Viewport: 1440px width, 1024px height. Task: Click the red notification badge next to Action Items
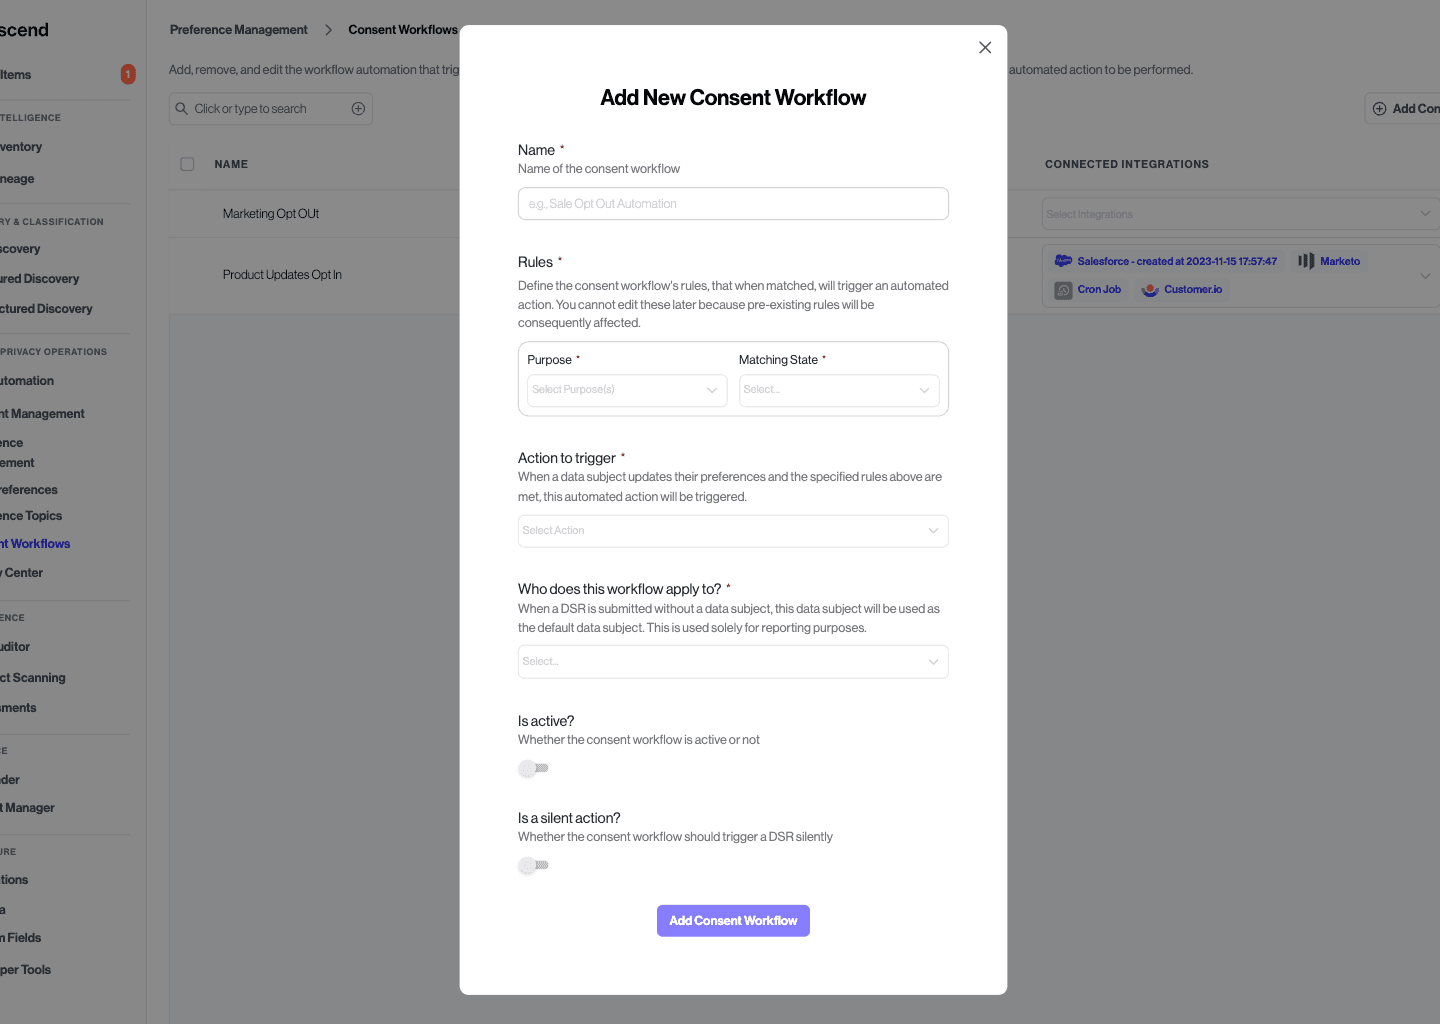tap(127, 74)
